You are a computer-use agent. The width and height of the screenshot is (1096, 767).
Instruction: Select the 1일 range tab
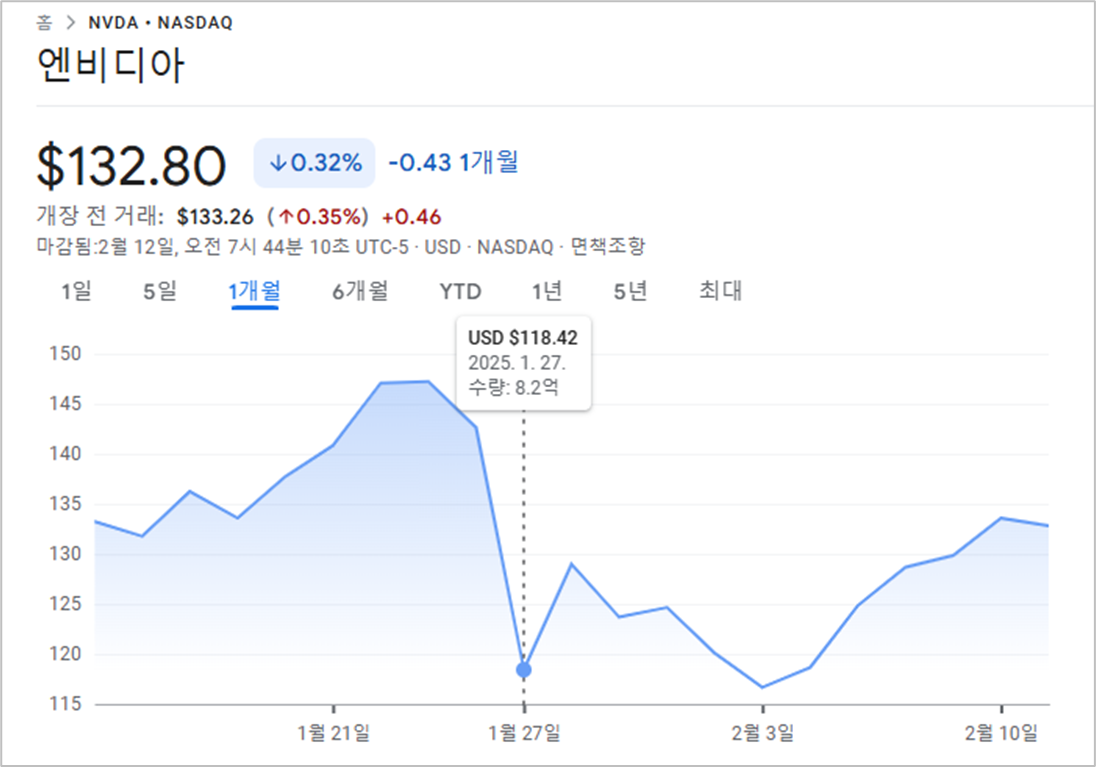(x=76, y=291)
